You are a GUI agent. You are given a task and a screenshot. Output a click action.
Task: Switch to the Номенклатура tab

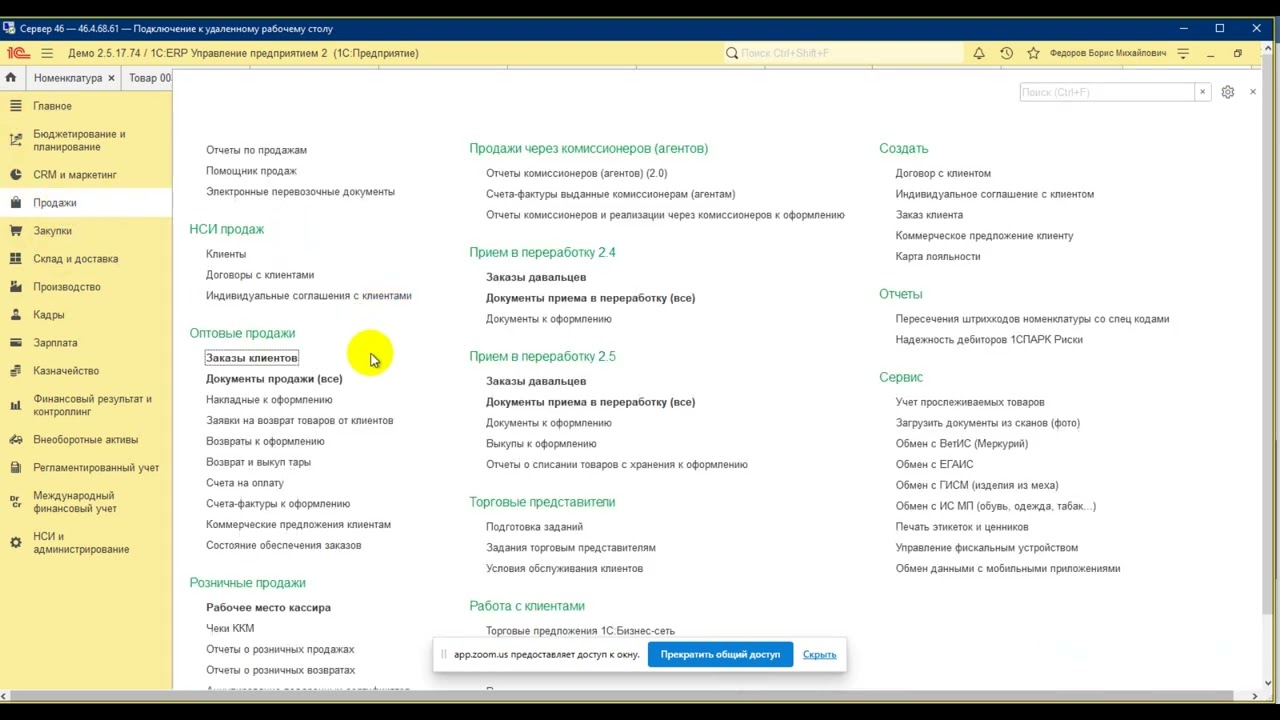pos(68,78)
